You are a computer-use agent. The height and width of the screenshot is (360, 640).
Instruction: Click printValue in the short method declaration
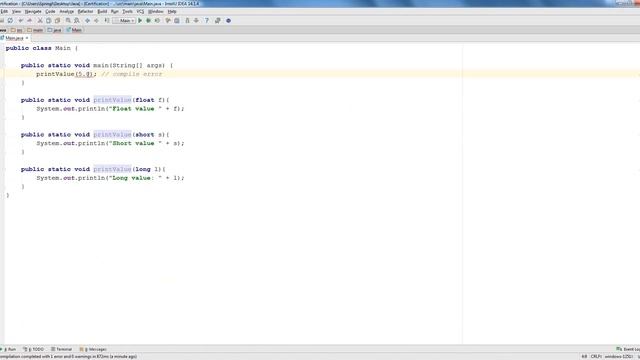click(112, 135)
